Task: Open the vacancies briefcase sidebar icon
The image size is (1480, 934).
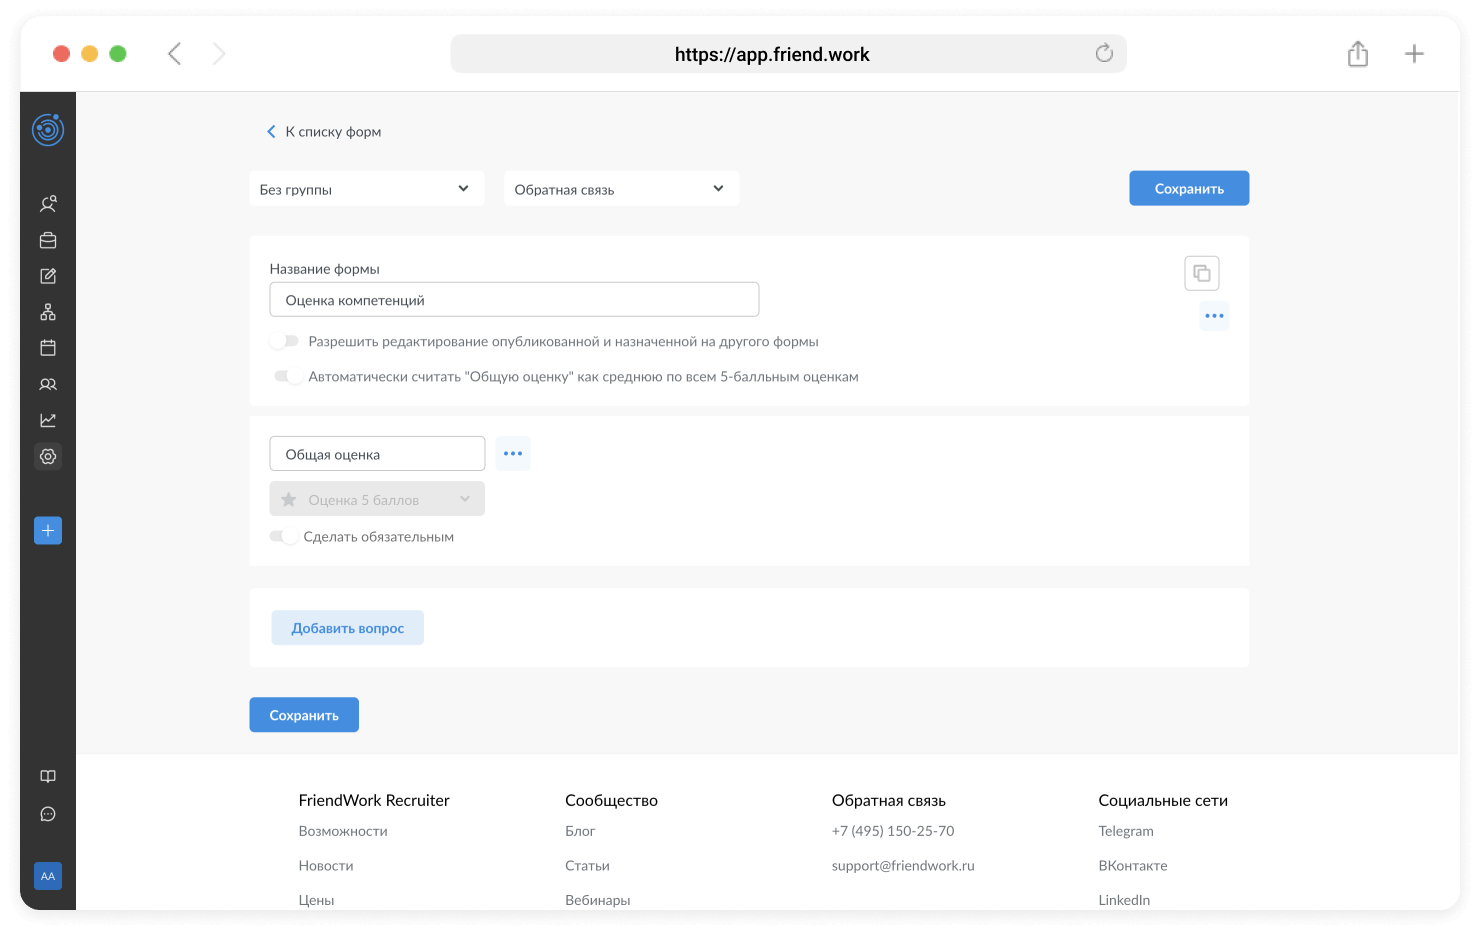Action: [48, 240]
